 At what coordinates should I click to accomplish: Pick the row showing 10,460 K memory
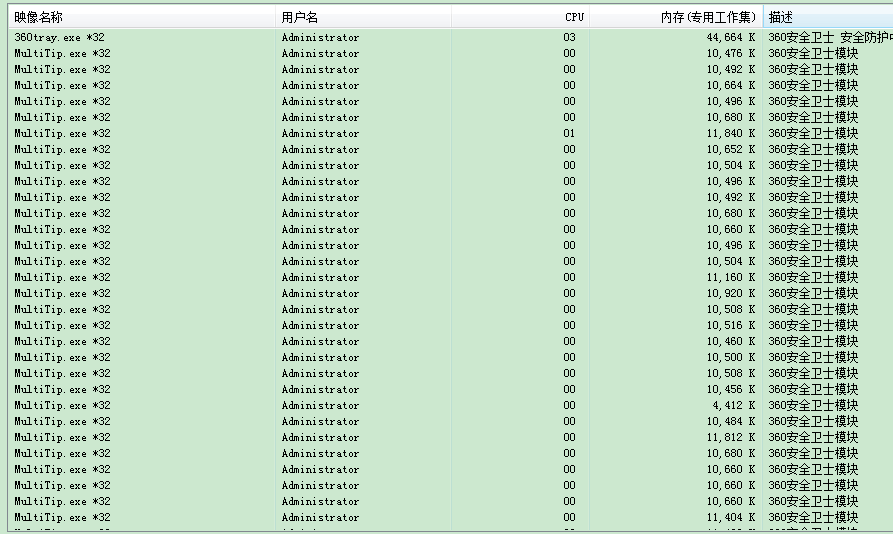[x=62, y=342]
